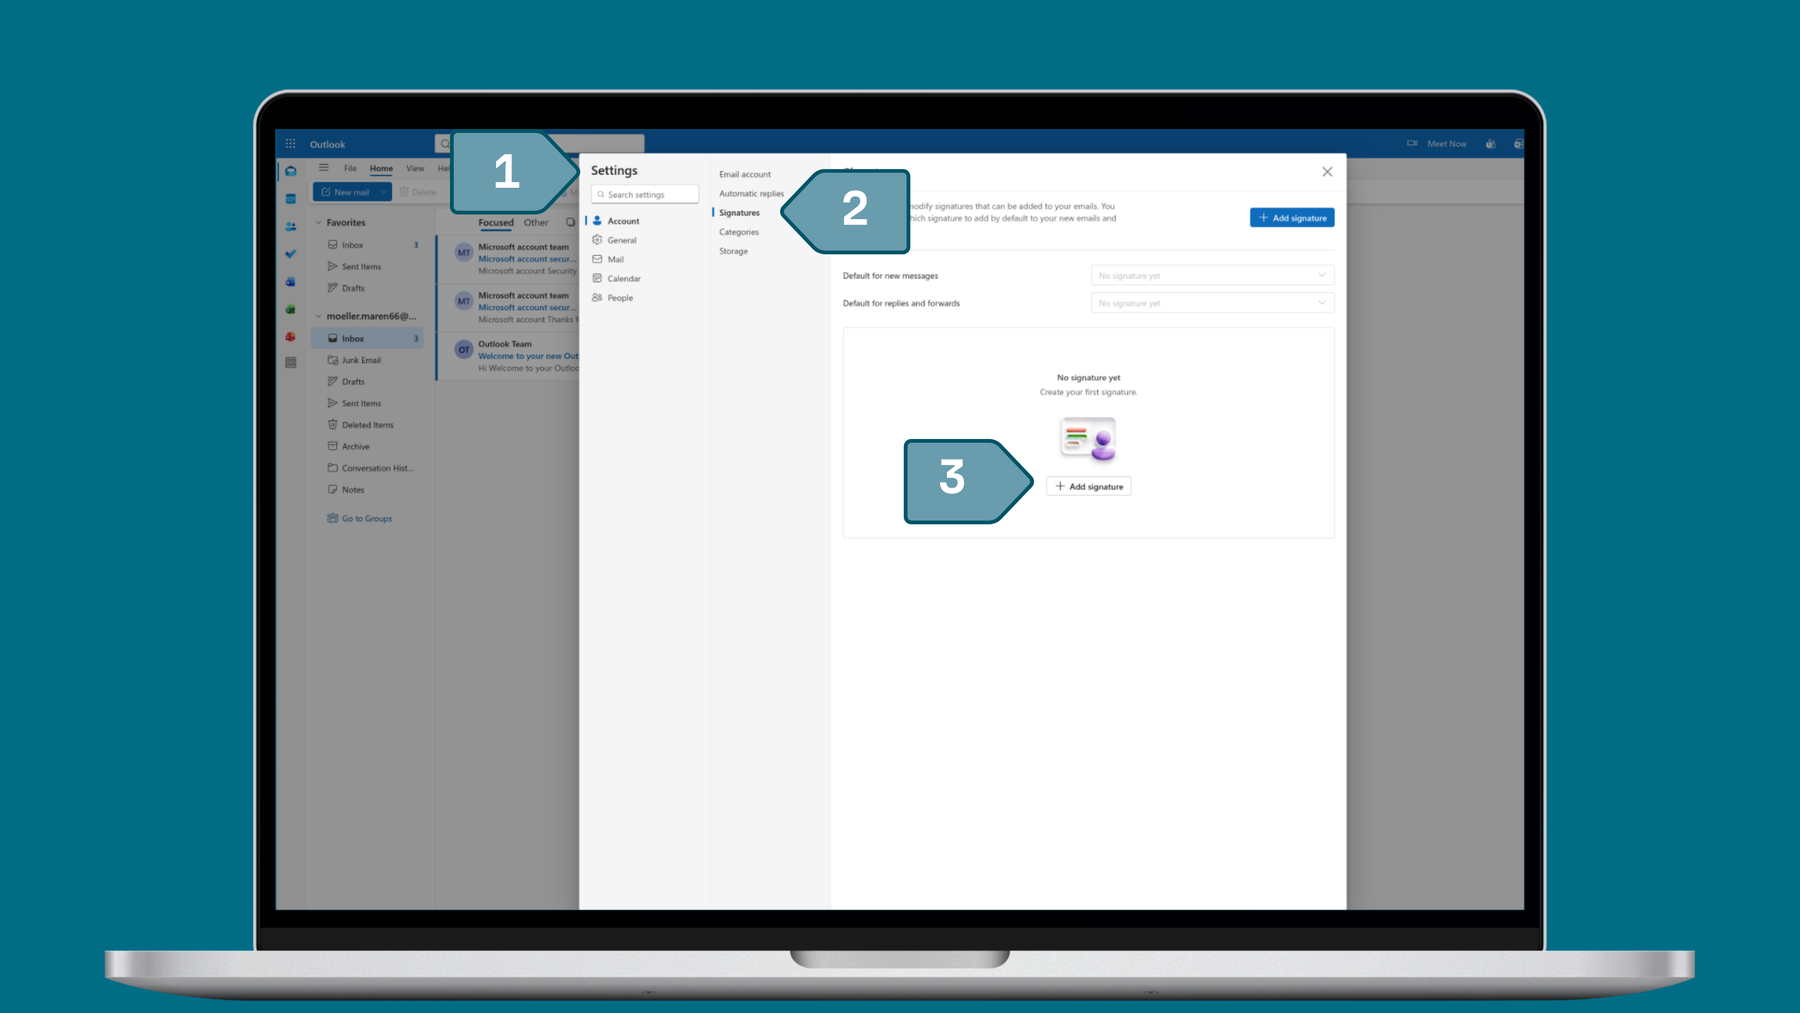Open the app launcher grid icon
The image size is (1800, 1013).
(x=289, y=143)
